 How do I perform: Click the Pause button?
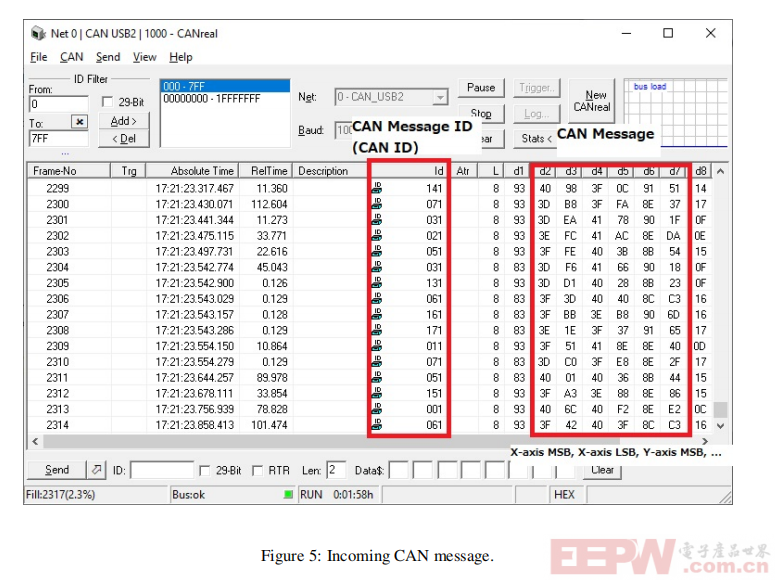pos(481,88)
